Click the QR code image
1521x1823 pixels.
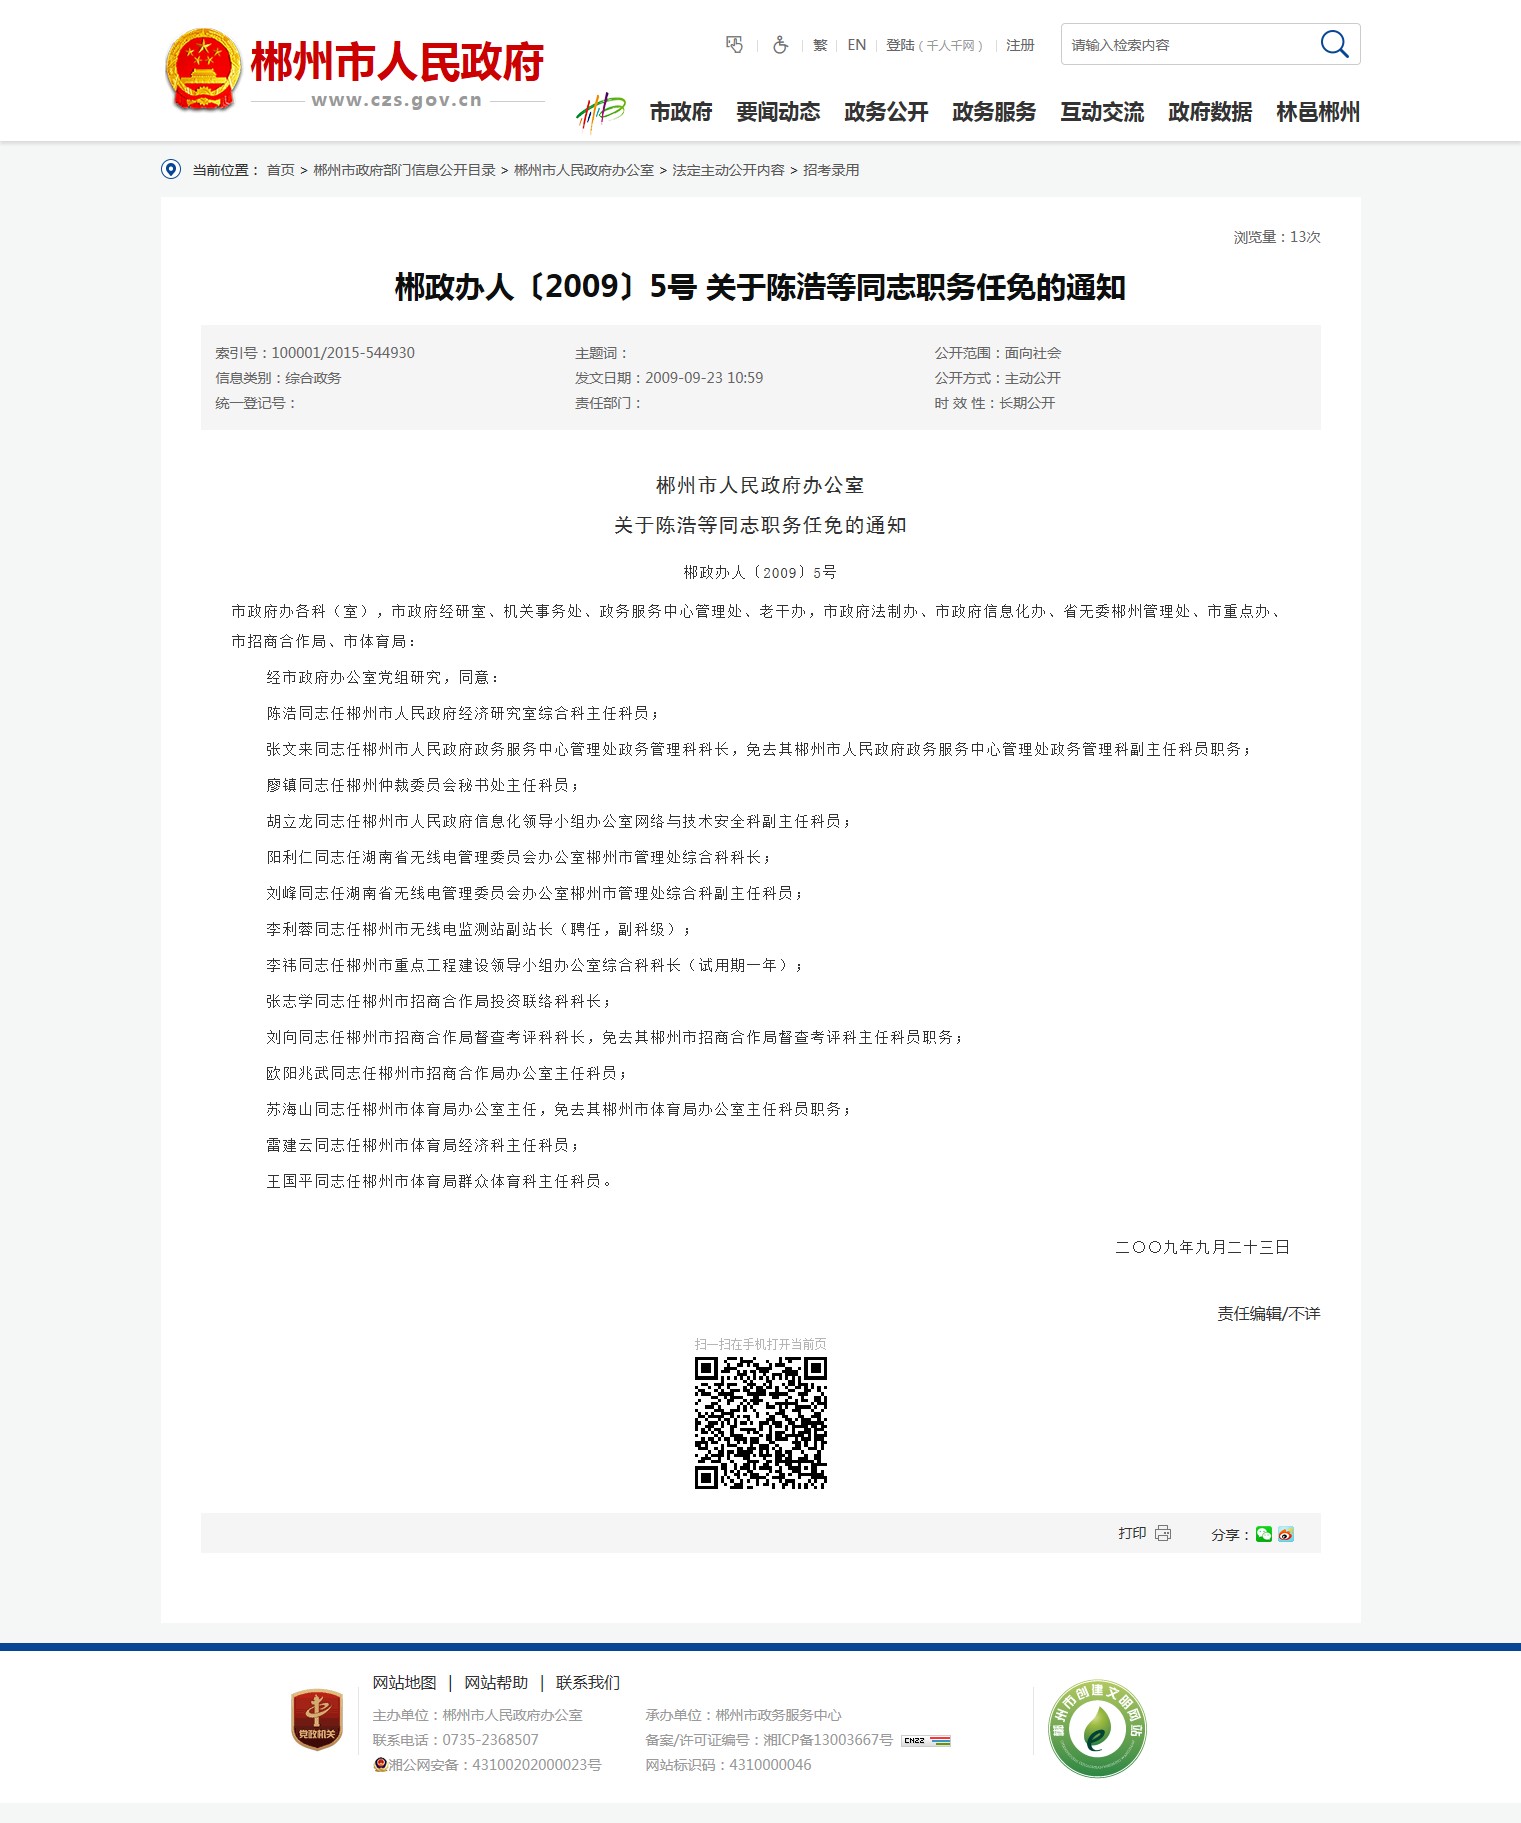tap(761, 1423)
